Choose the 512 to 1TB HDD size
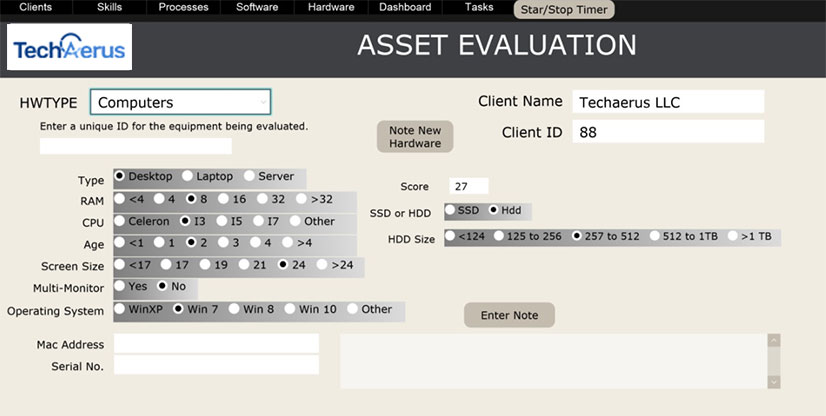Viewport: 826px width, 416px height. 655,237
